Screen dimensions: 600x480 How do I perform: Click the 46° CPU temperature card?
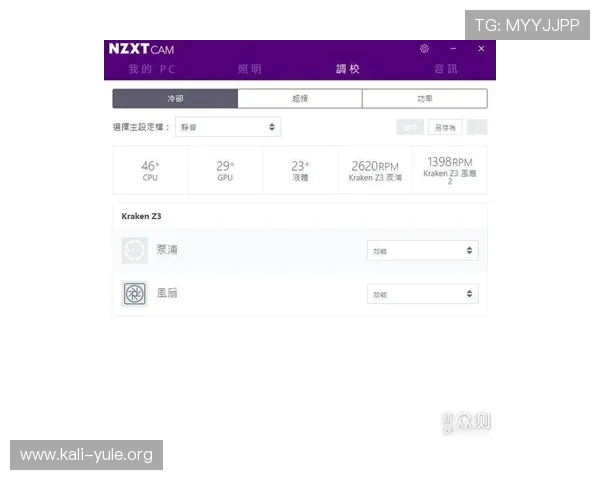[150, 170]
